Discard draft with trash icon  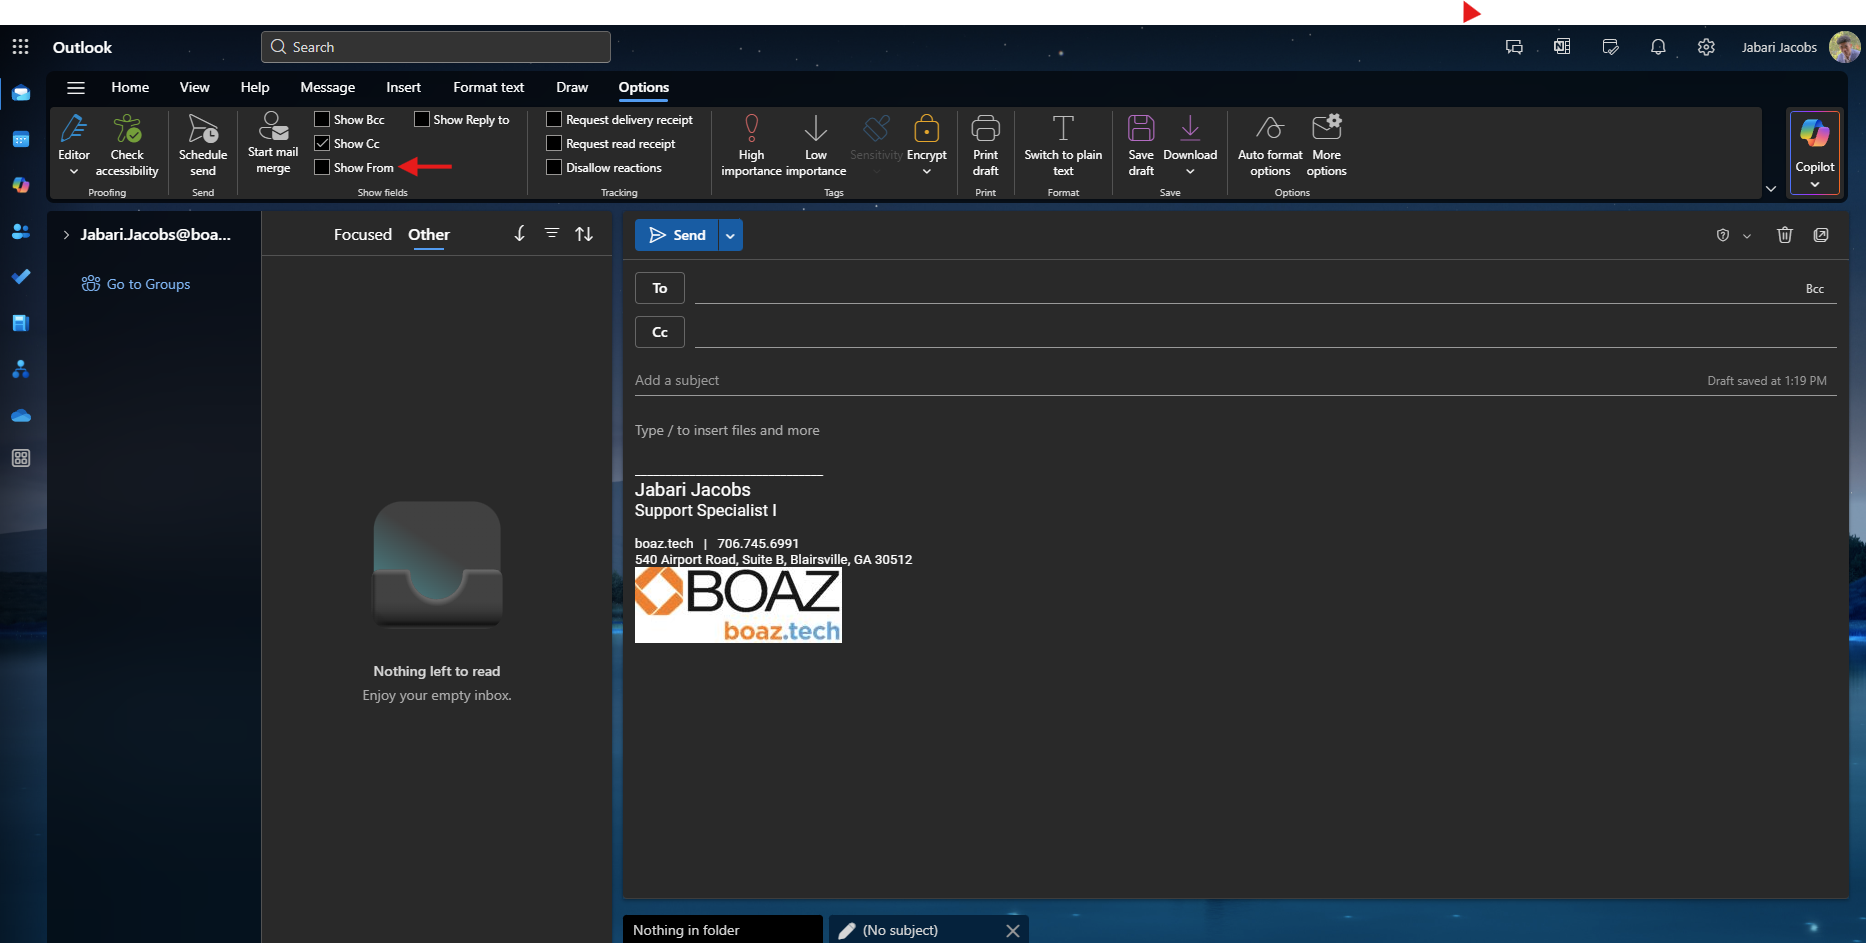[1784, 235]
